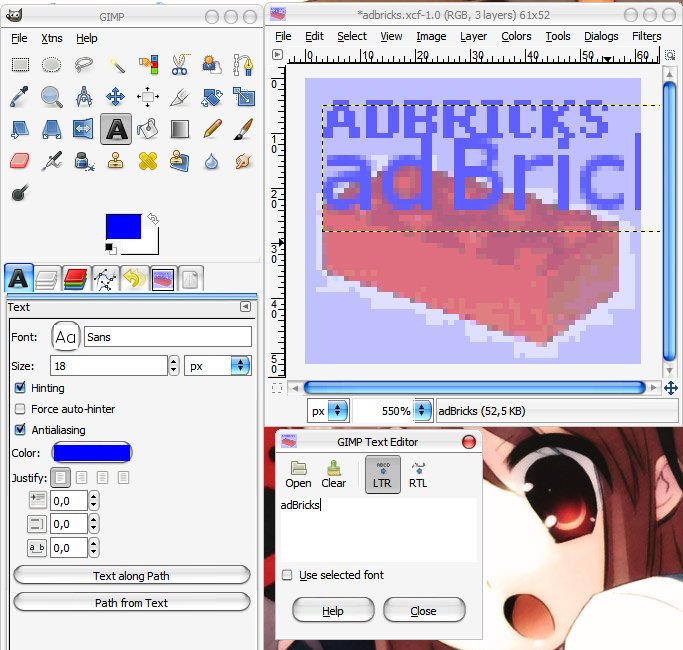Viewport: 683px width, 650px height.
Task: Open the Colors menu
Action: click(x=516, y=36)
